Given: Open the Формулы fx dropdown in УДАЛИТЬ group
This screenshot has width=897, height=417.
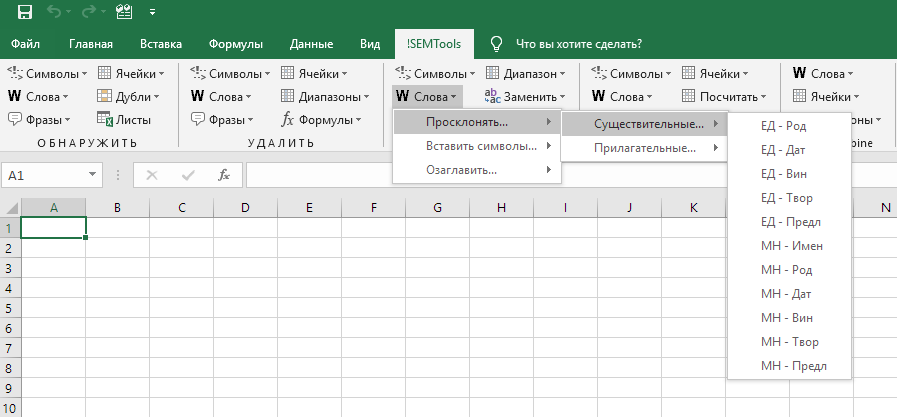Looking at the screenshot, I should coord(322,120).
